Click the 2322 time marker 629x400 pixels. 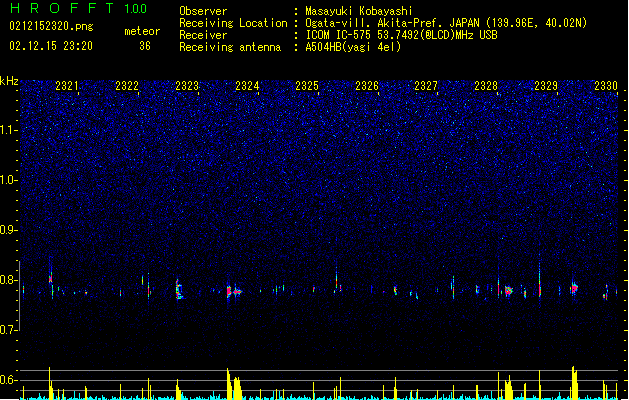tap(127, 86)
